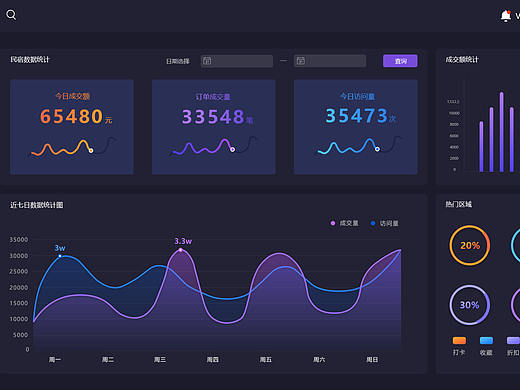Click the 周一 axis label

pyautogui.click(x=55, y=360)
